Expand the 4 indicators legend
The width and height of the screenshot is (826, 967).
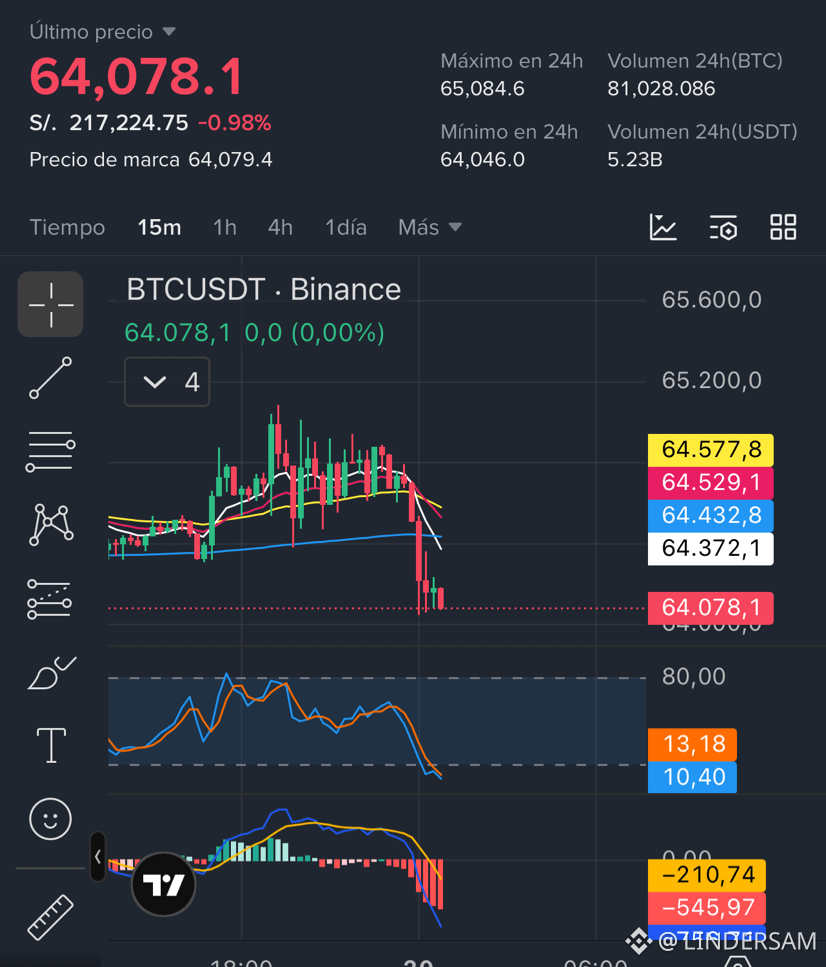point(167,382)
